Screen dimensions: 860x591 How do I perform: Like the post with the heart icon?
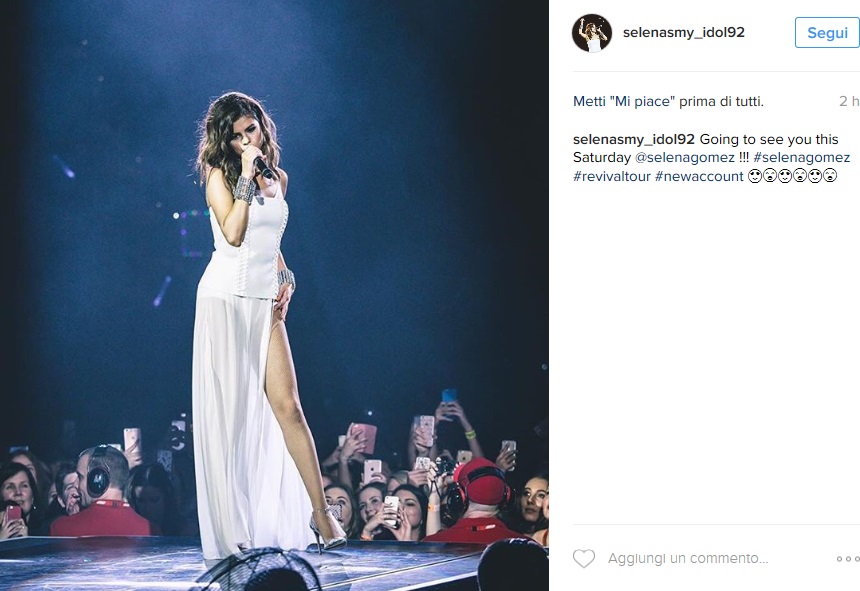point(584,559)
